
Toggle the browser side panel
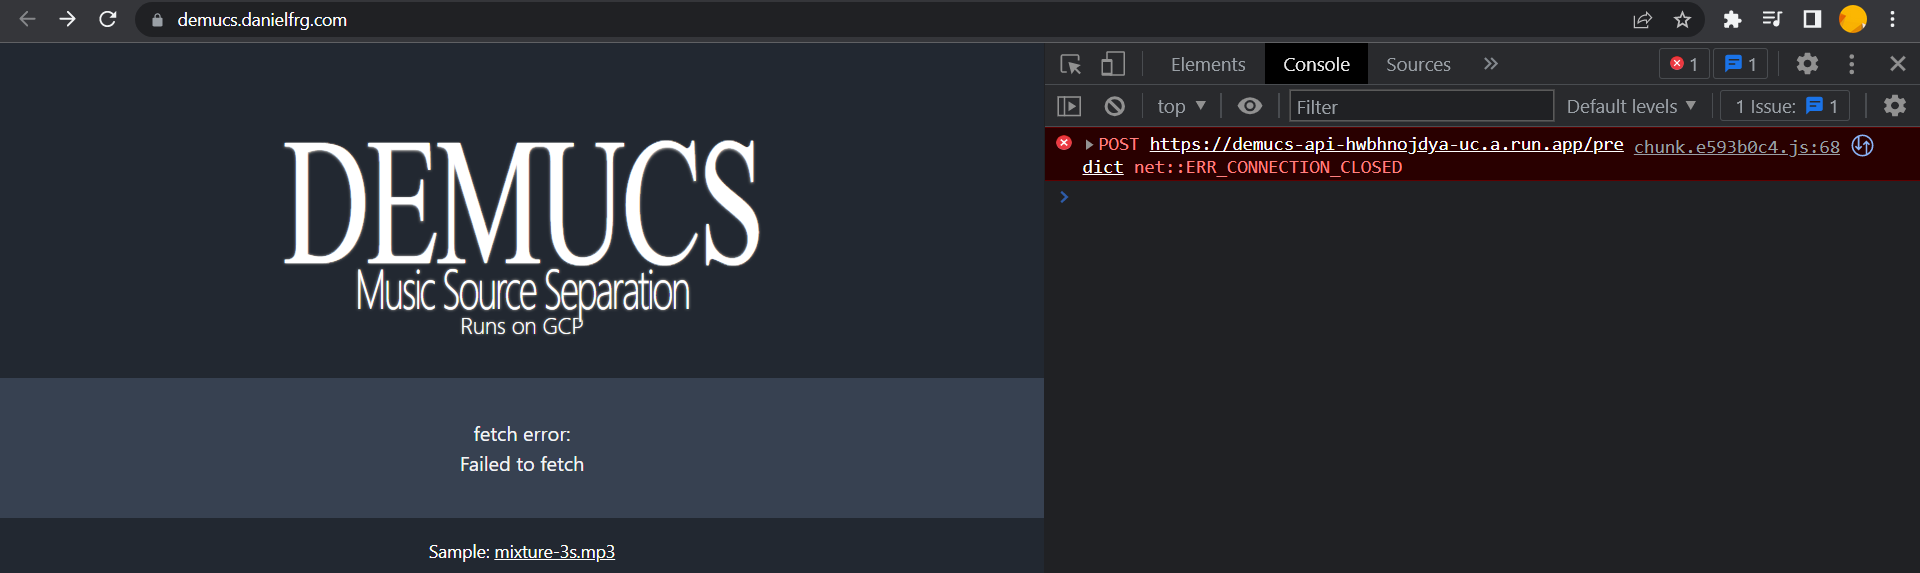1812,20
